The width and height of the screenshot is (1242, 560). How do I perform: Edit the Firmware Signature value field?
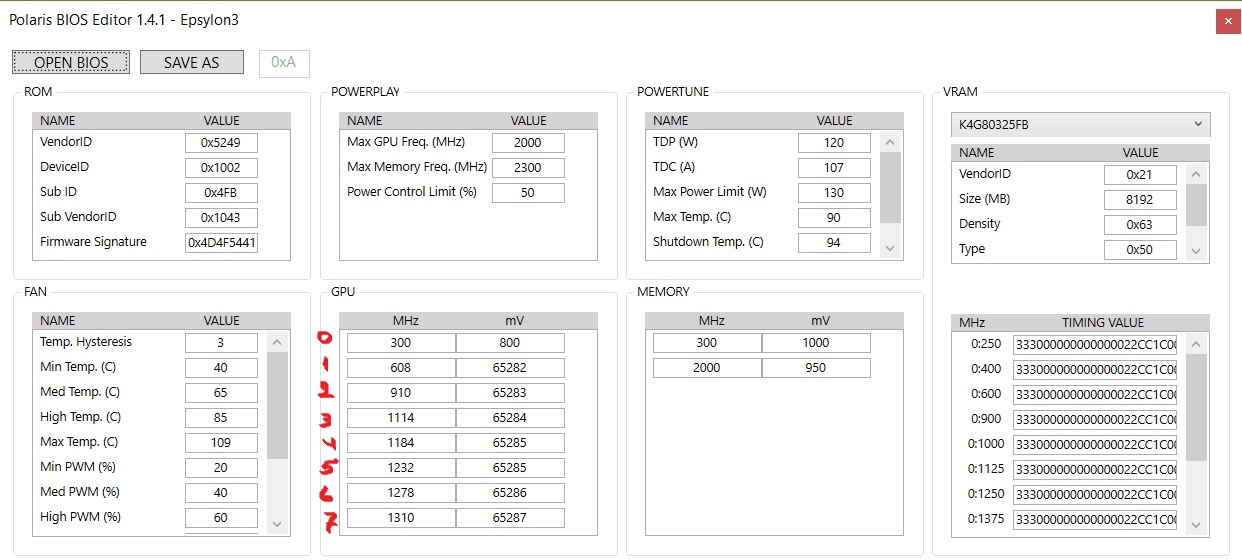(221, 242)
